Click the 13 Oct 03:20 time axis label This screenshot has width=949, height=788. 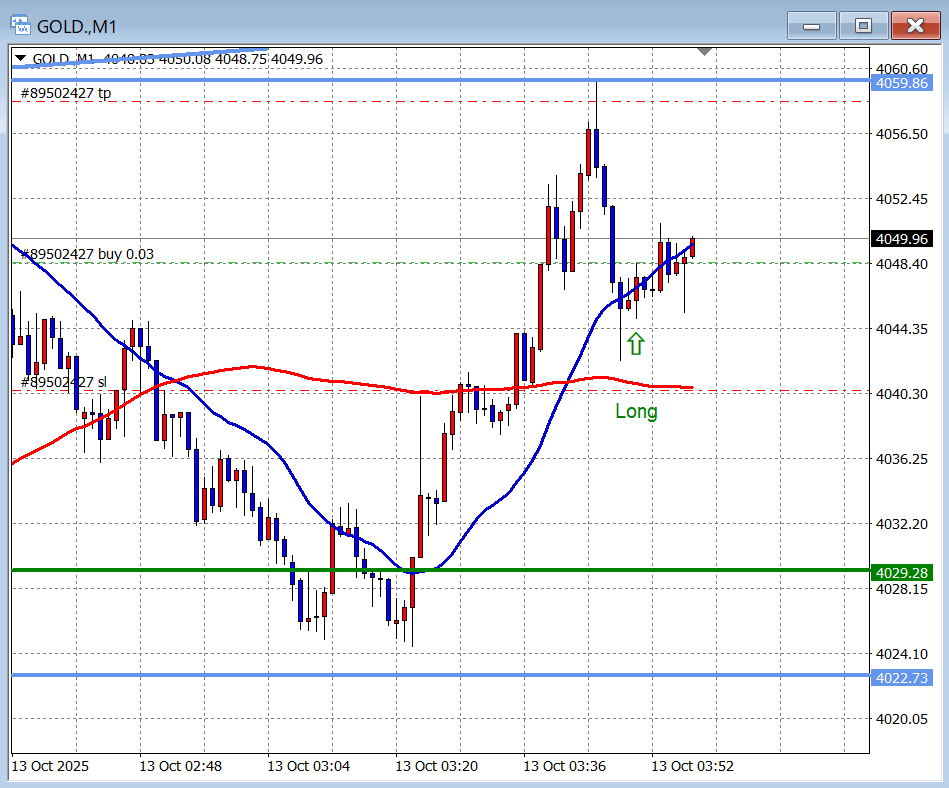[436, 766]
